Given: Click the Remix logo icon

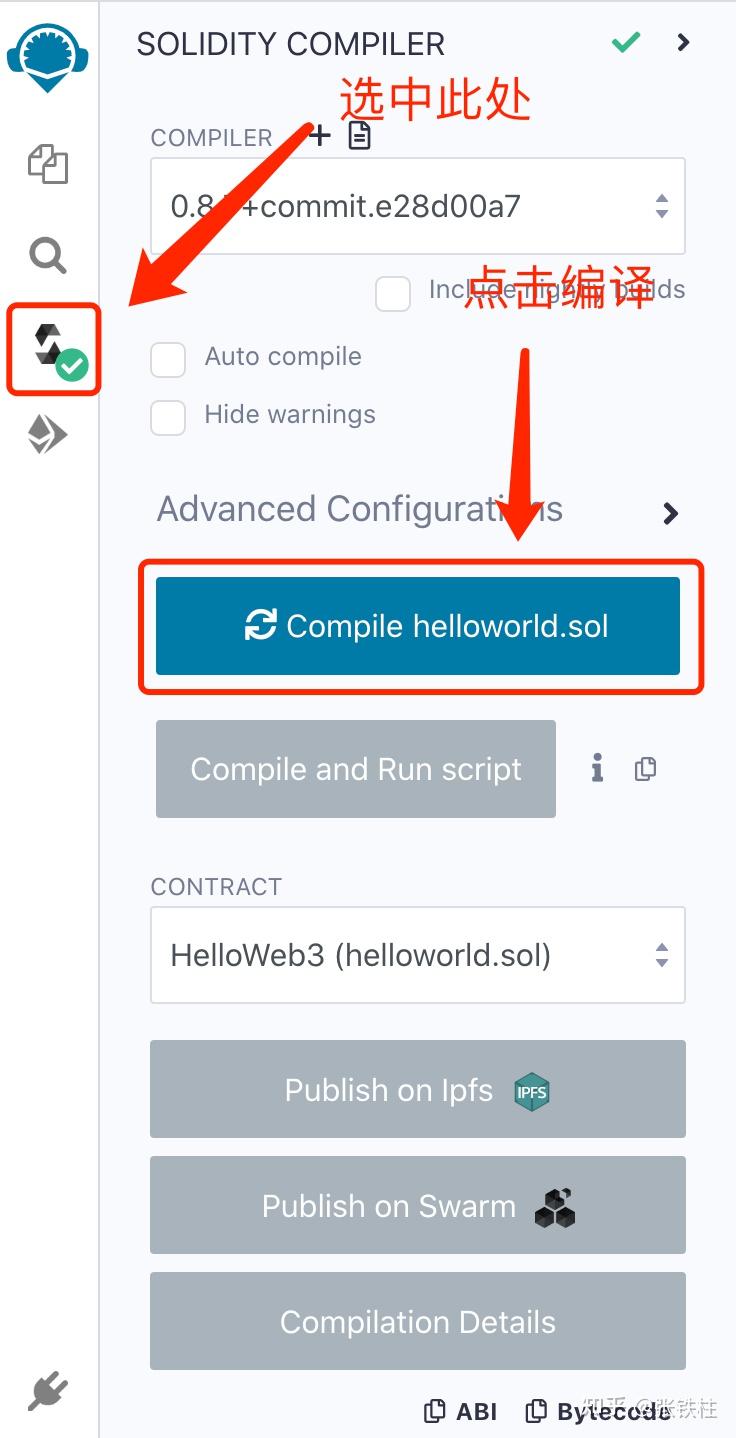Looking at the screenshot, I should pyautogui.click(x=45, y=56).
